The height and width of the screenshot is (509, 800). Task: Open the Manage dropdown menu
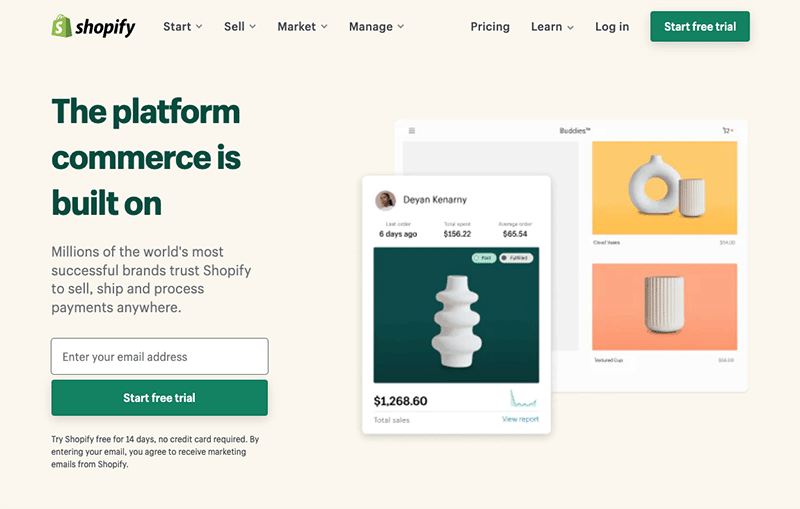click(x=376, y=27)
